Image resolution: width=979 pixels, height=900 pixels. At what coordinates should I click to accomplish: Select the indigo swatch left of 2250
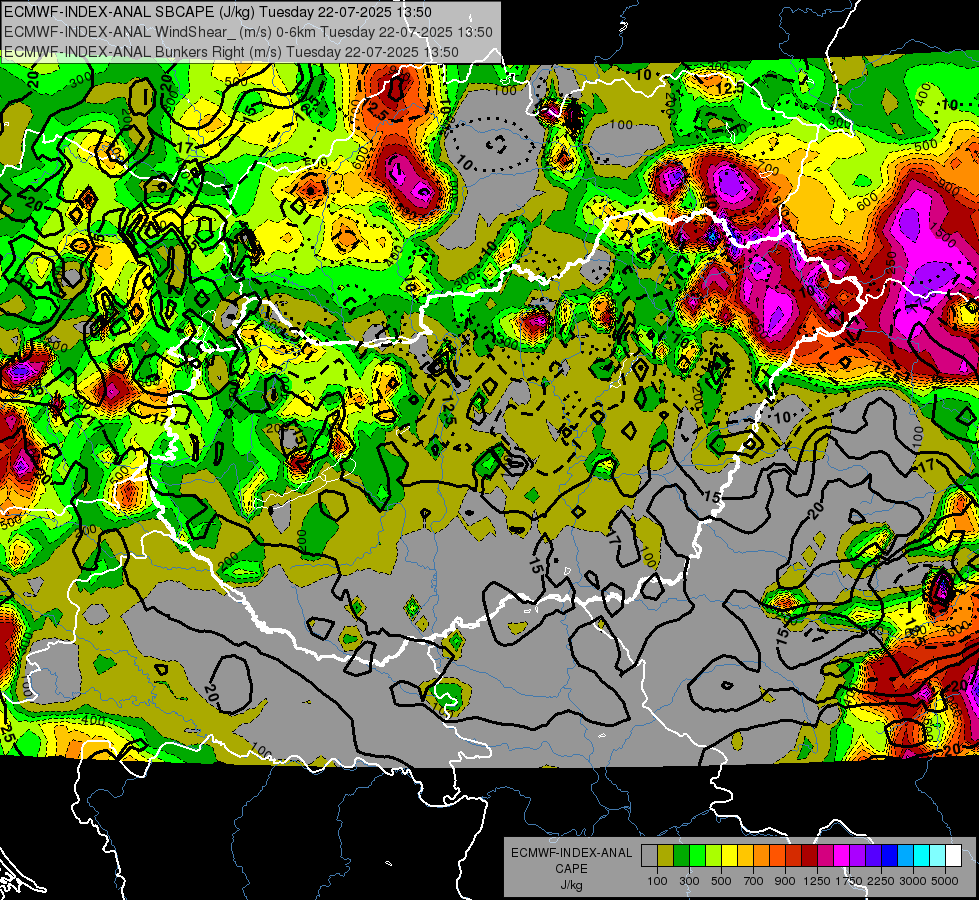point(873,856)
